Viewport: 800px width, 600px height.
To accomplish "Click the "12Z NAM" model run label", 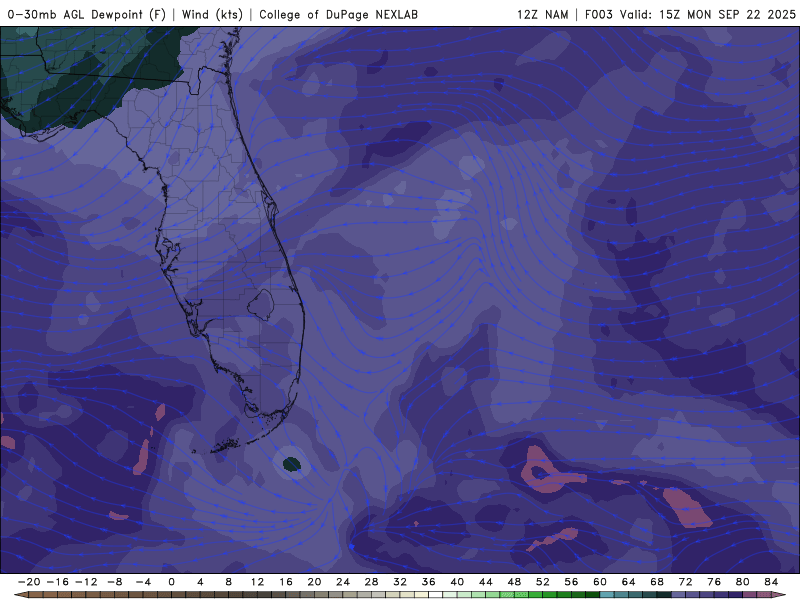I will point(543,14).
